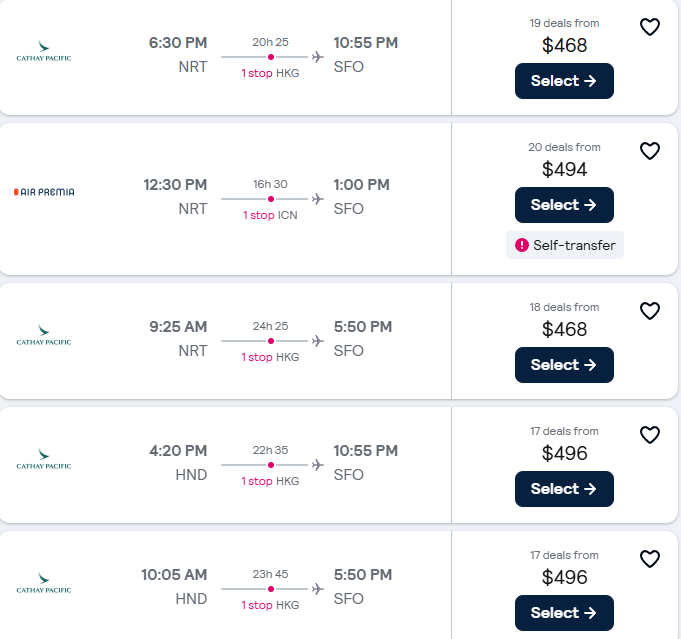The width and height of the screenshot is (681, 639).
Task: Choose Select on the 9:25 AM NRT flight
Action: point(564,365)
